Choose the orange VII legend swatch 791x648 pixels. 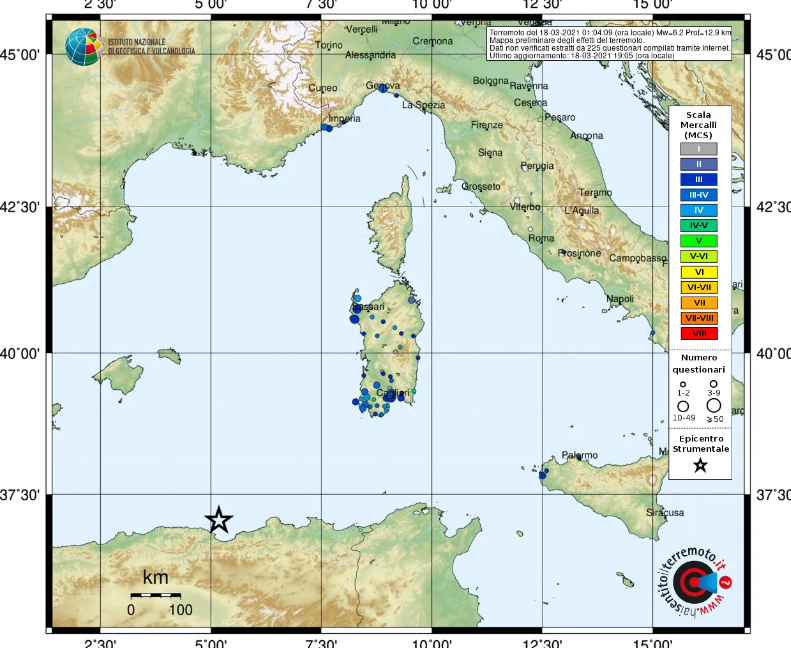click(x=699, y=302)
